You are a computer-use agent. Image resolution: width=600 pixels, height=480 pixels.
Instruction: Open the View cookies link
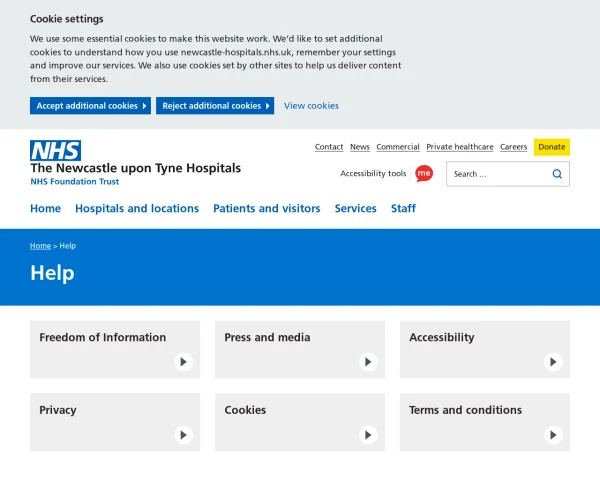(311, 106)
